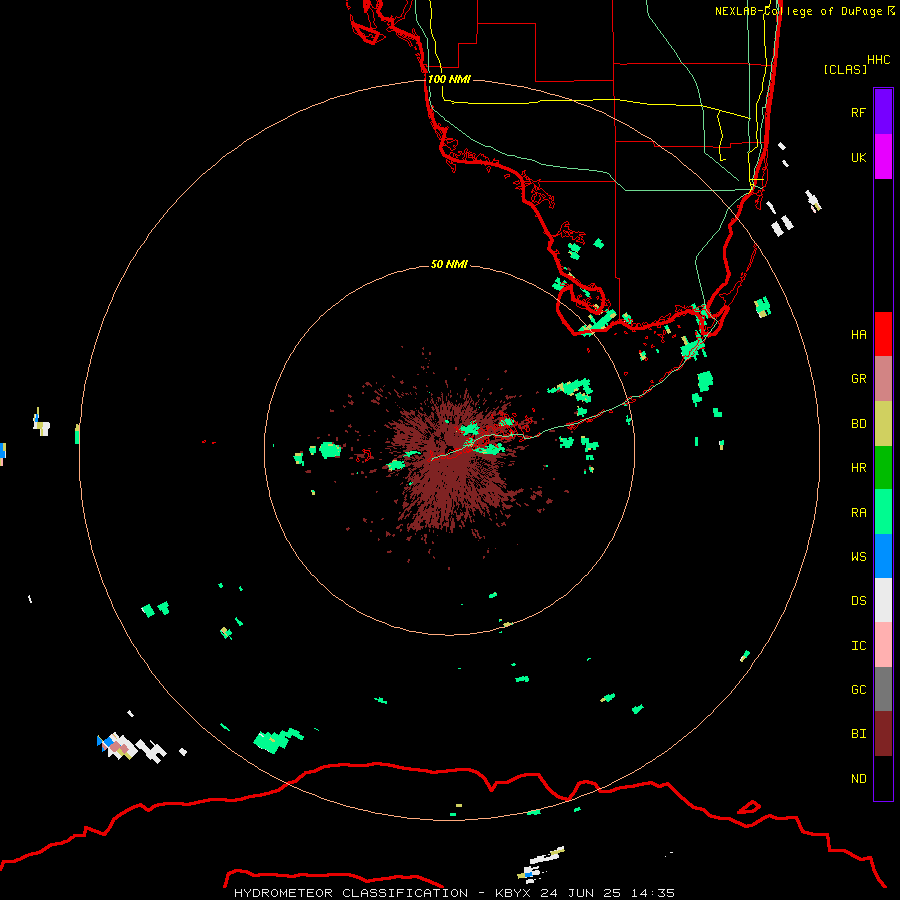Screen dimensions: 900x900
Task: Click the 100 NMI range ring label
Action: 449,79
